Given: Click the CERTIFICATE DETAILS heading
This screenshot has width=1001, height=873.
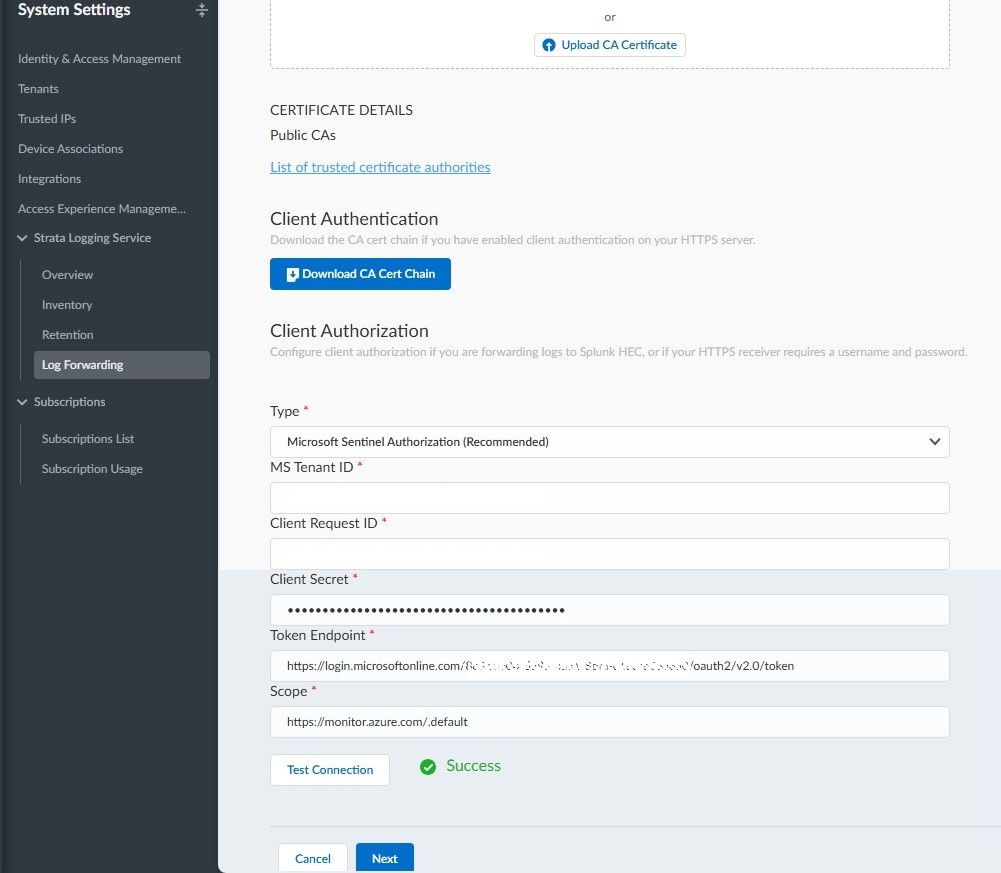Looking at the screenshot, I should [342, 110].
